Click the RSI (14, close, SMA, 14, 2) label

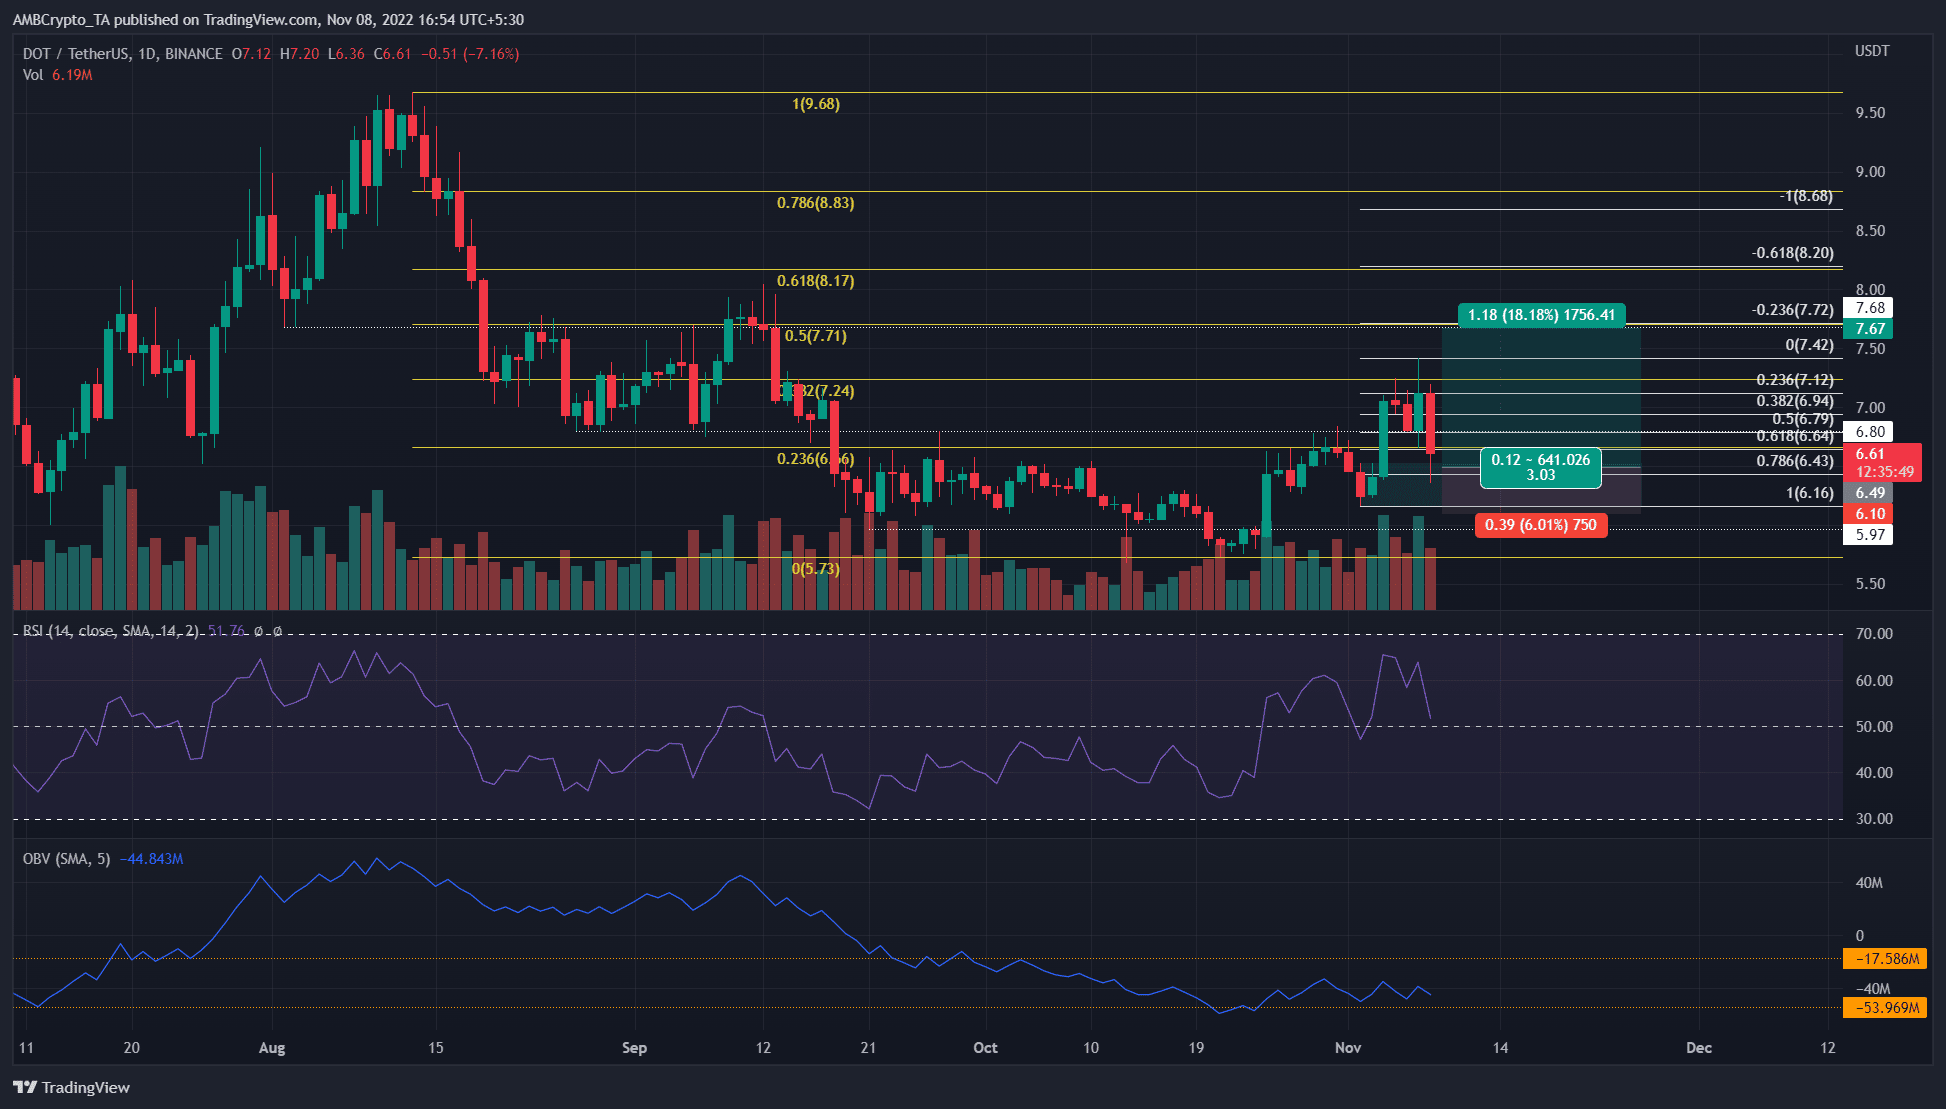tap(110, 631)
